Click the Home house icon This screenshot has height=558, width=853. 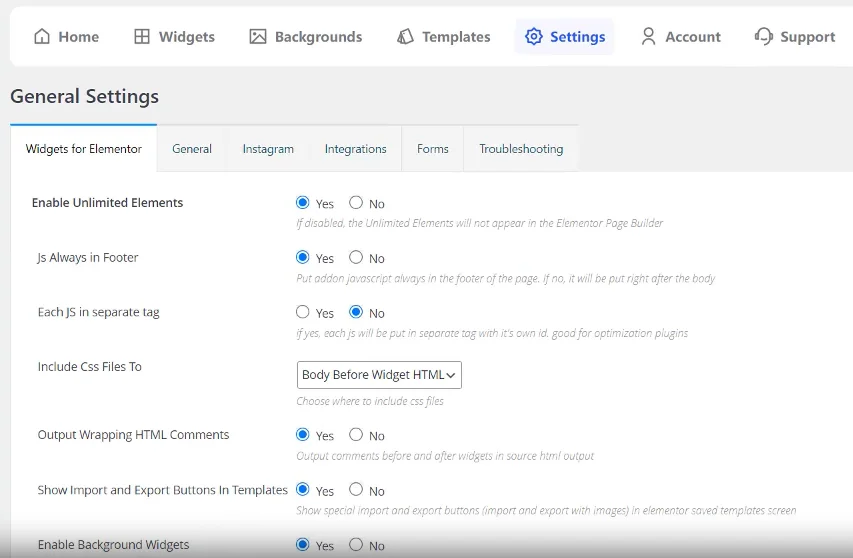pyautogui.click(x=42, y=37)
